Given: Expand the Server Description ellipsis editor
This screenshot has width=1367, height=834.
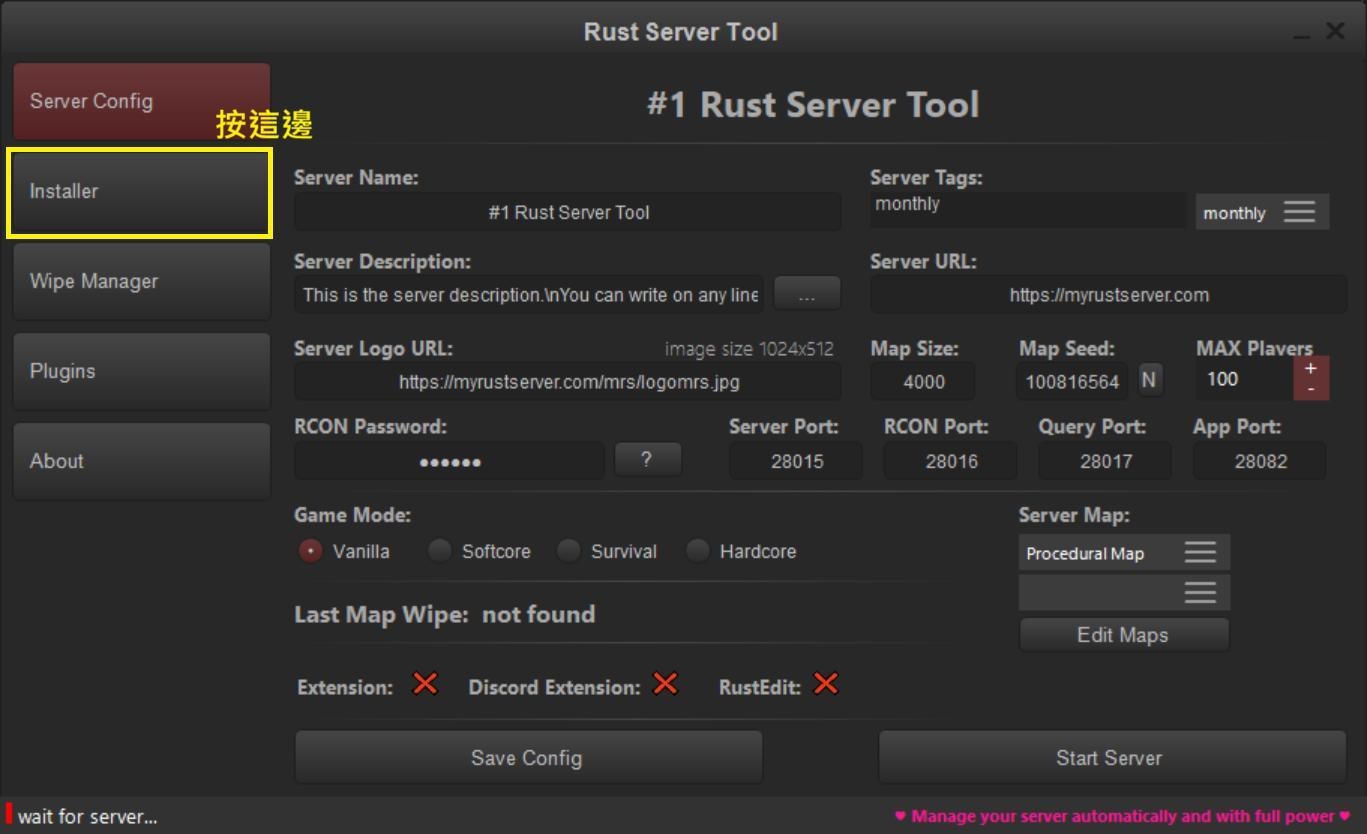Looking at the screenshot, I should [806, 293].
